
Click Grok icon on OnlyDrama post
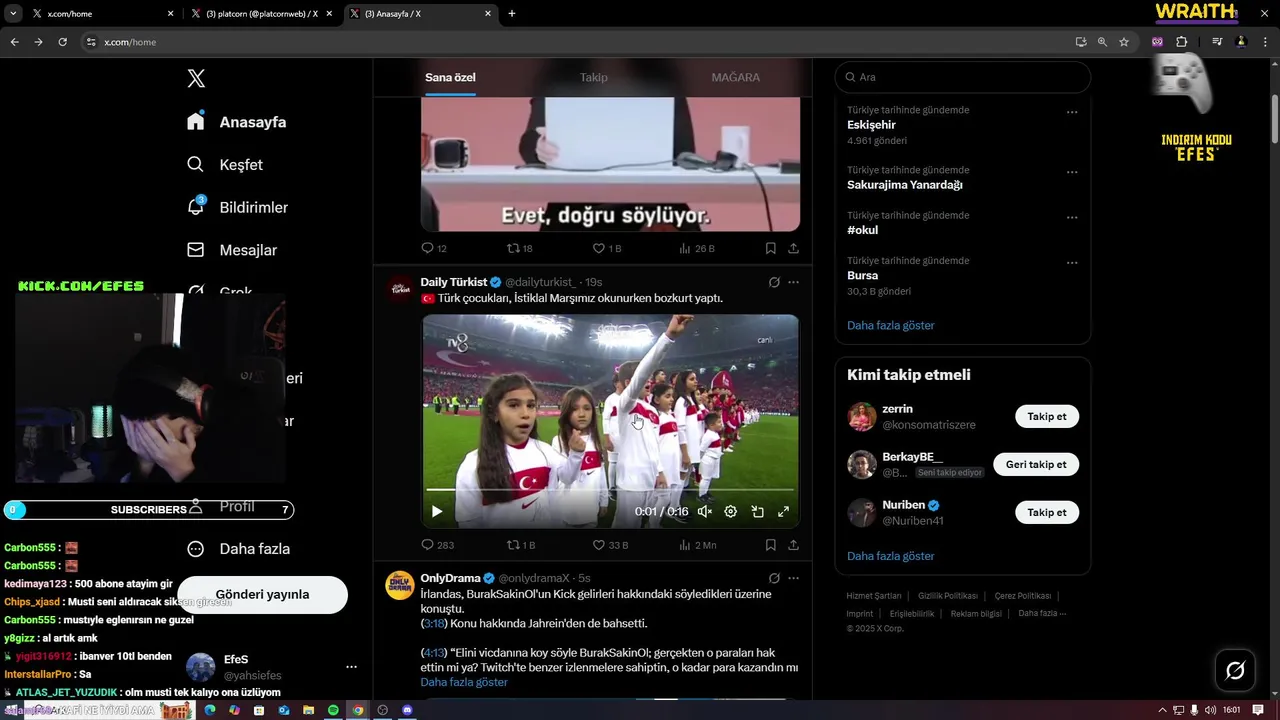pos(774,578)
